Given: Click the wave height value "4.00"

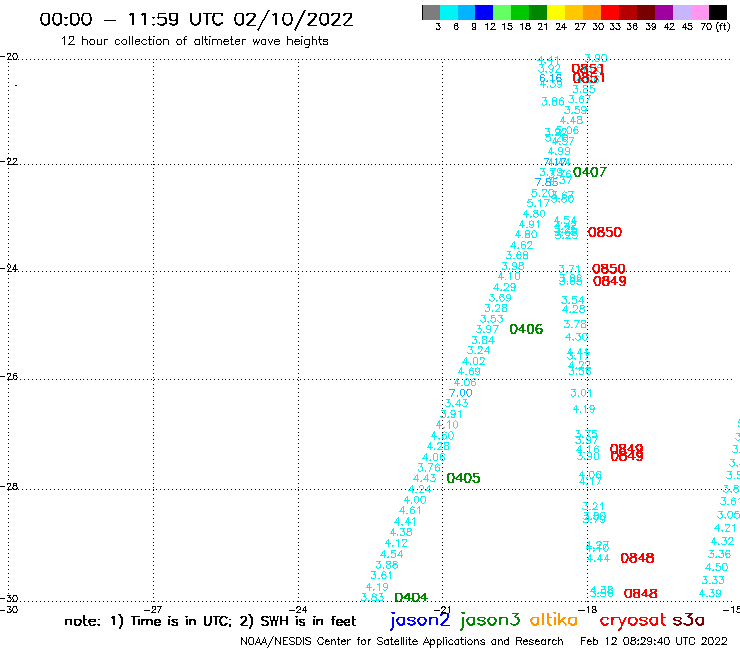Looking at the screenshot, I should click(415, 500).
